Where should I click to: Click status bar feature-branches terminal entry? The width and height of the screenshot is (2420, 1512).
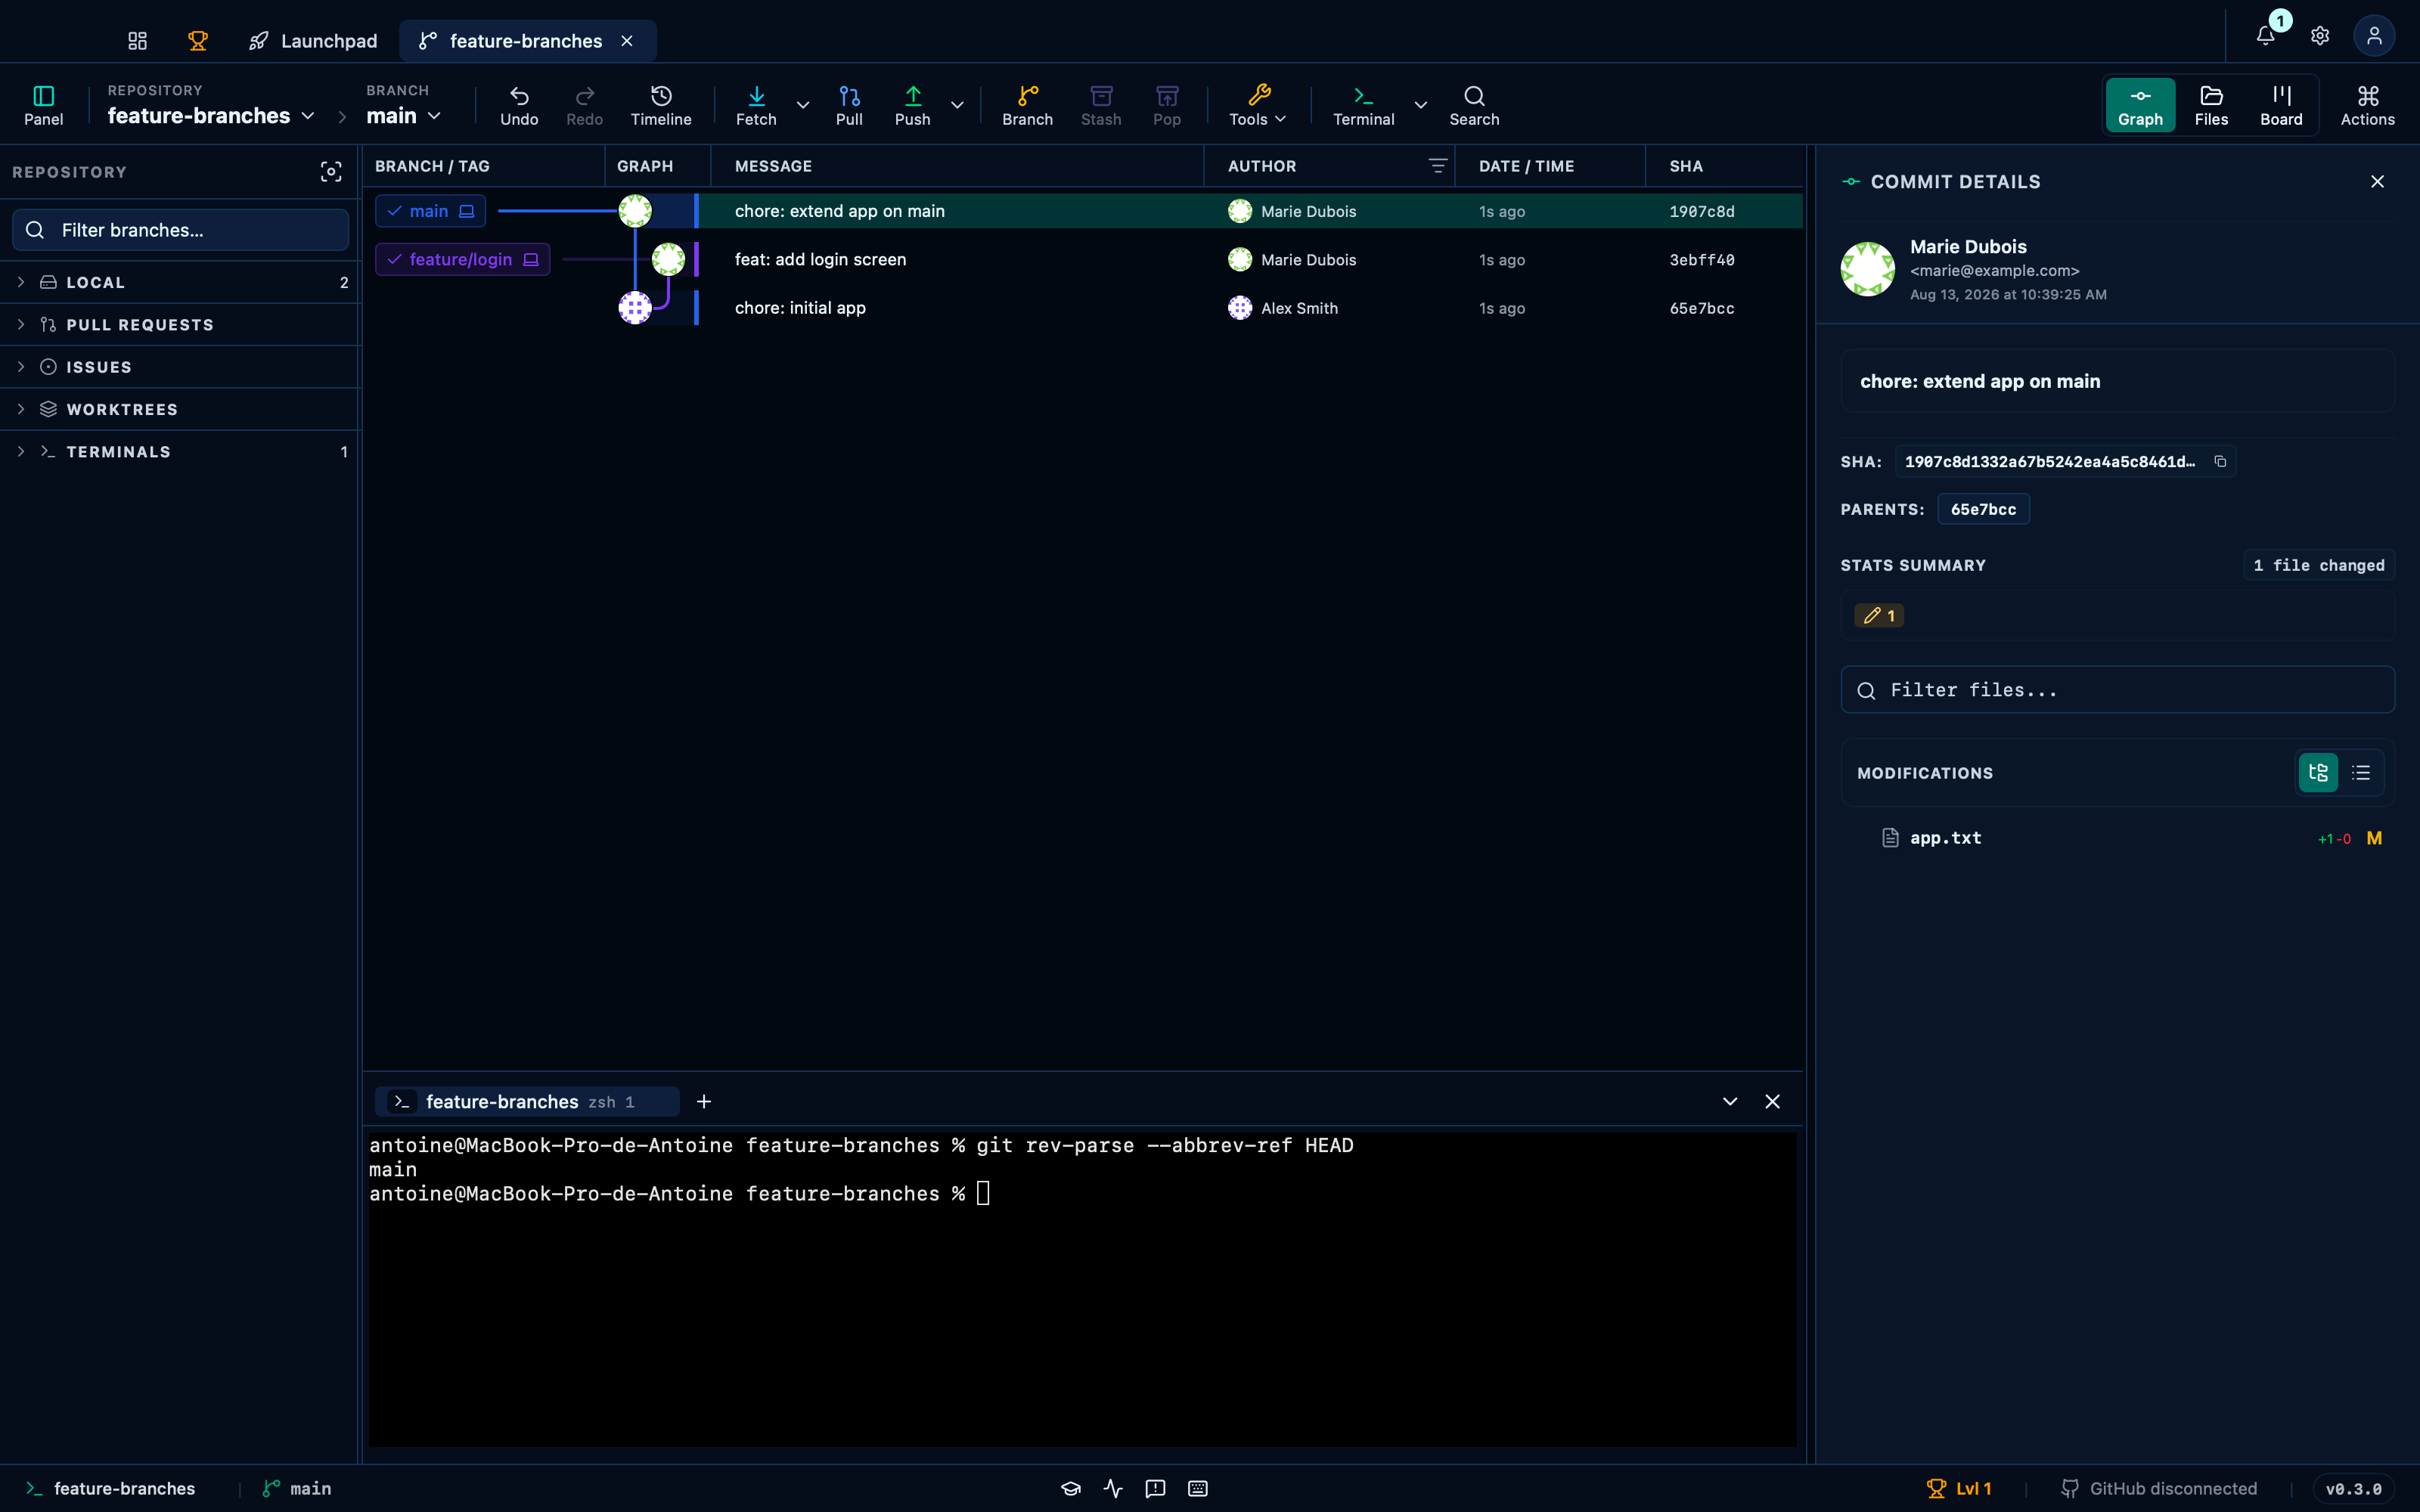110,1488
